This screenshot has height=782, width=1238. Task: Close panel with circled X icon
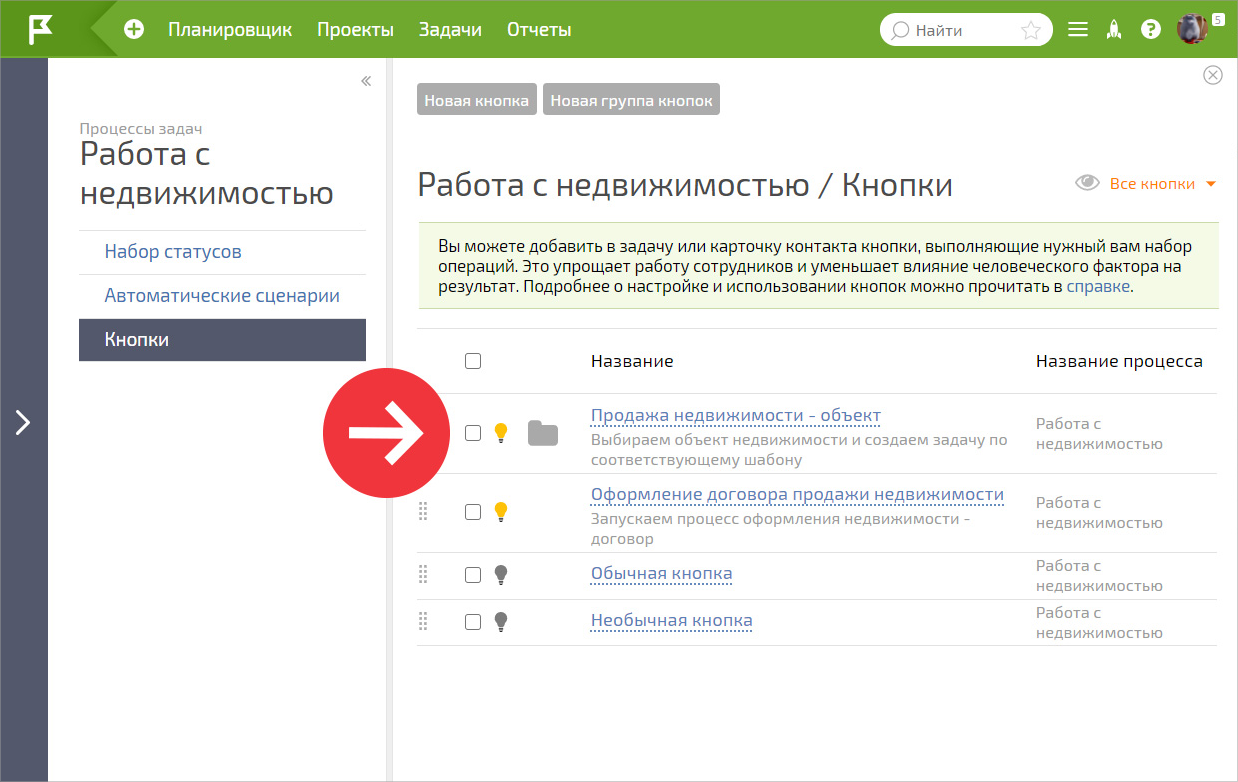[1213, 75]
